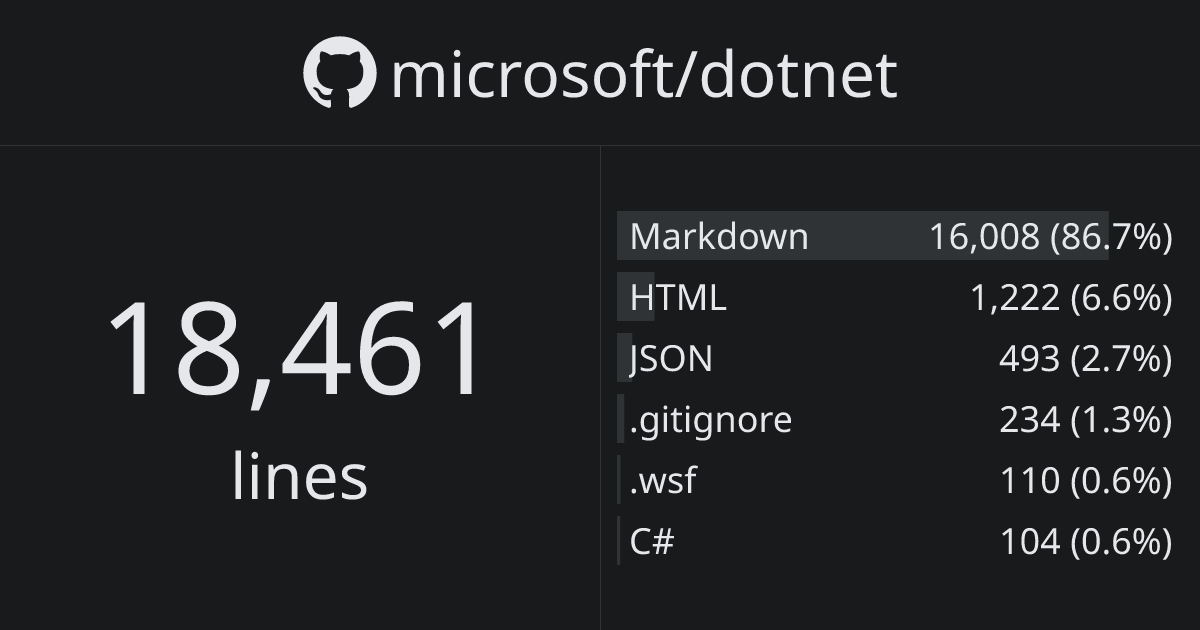Click the 234 (1.3%) .gitignore value
Viewport: 1200px width, 630px height.
point(1085,420)
